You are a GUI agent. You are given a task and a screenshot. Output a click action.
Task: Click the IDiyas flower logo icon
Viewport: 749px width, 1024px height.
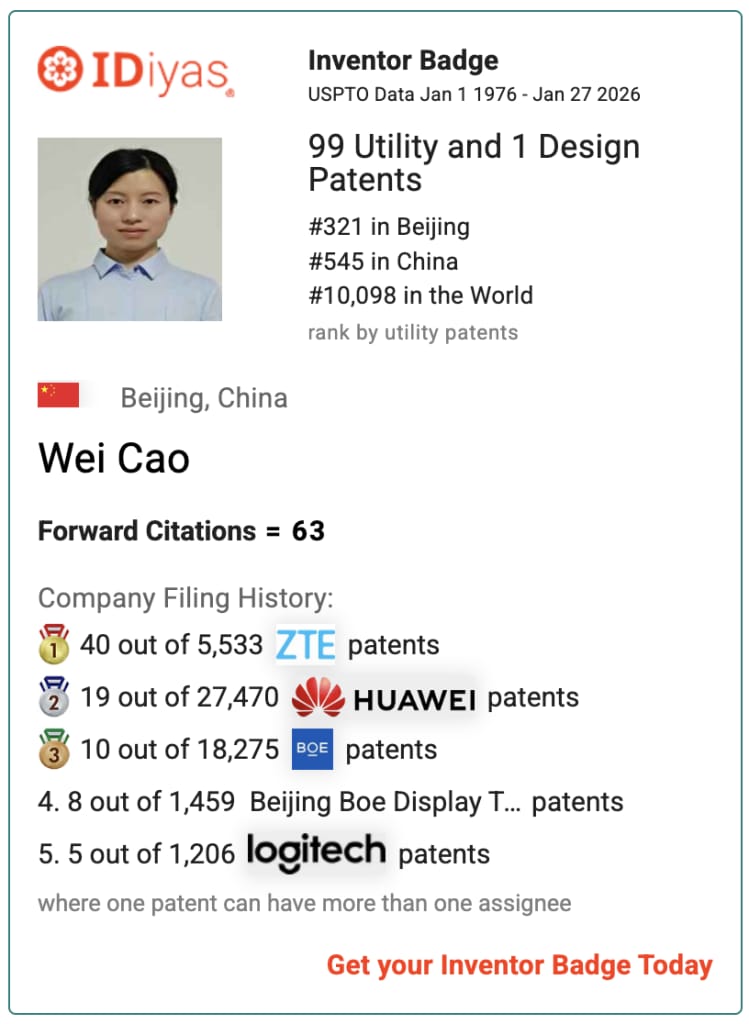click(x=60, y=69)
